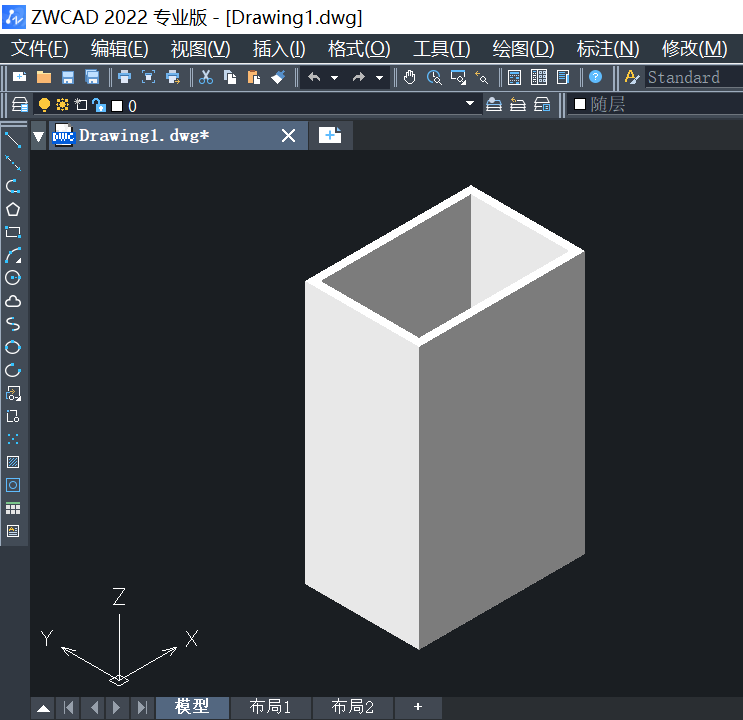Click the Redo arrow

pyautogui.click(x=359, y=77)
